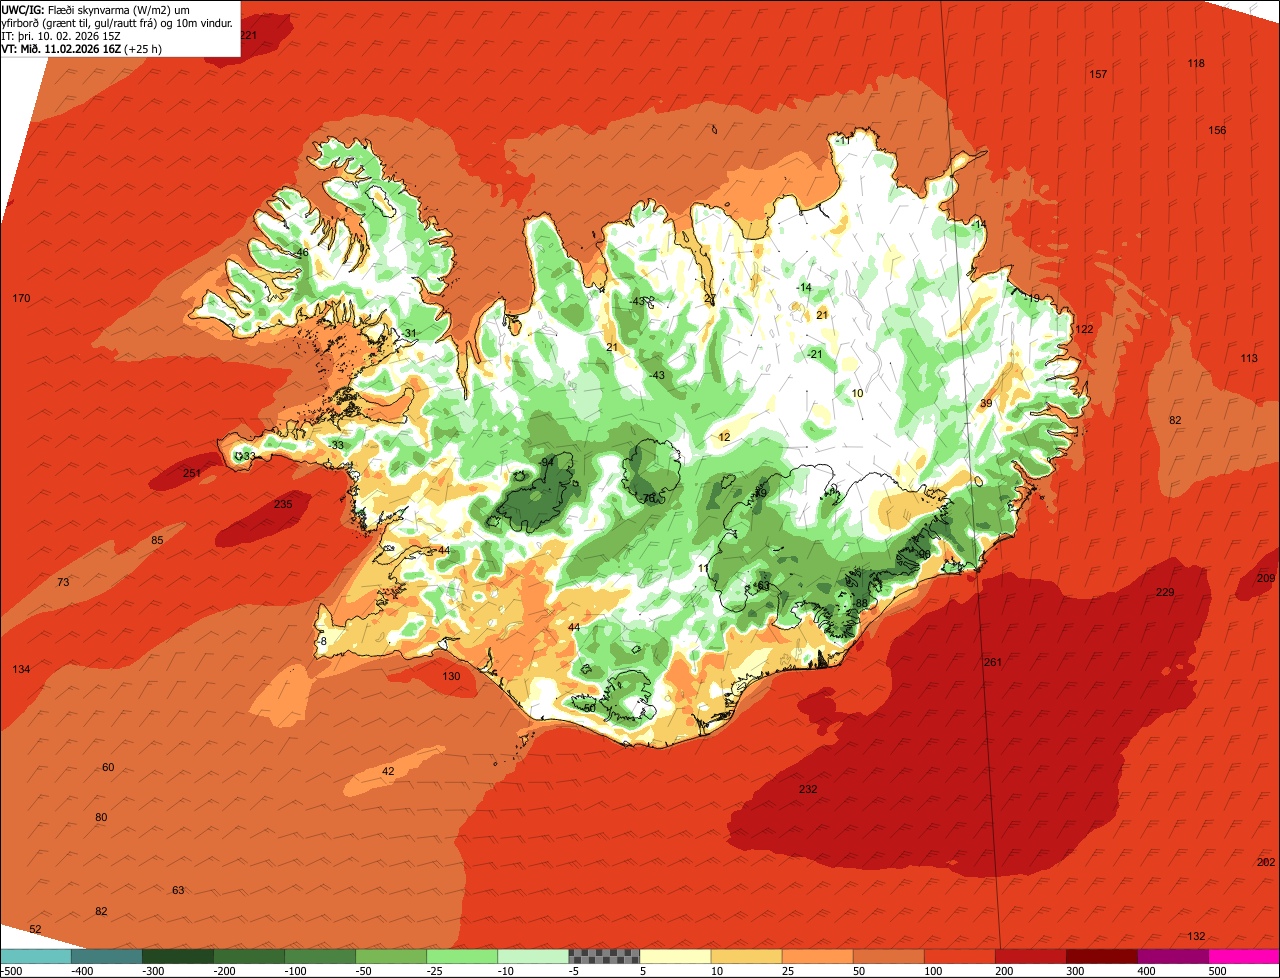Select the map value 85
The height and width of the screenshot is (978, 1280).
point(157,540)
